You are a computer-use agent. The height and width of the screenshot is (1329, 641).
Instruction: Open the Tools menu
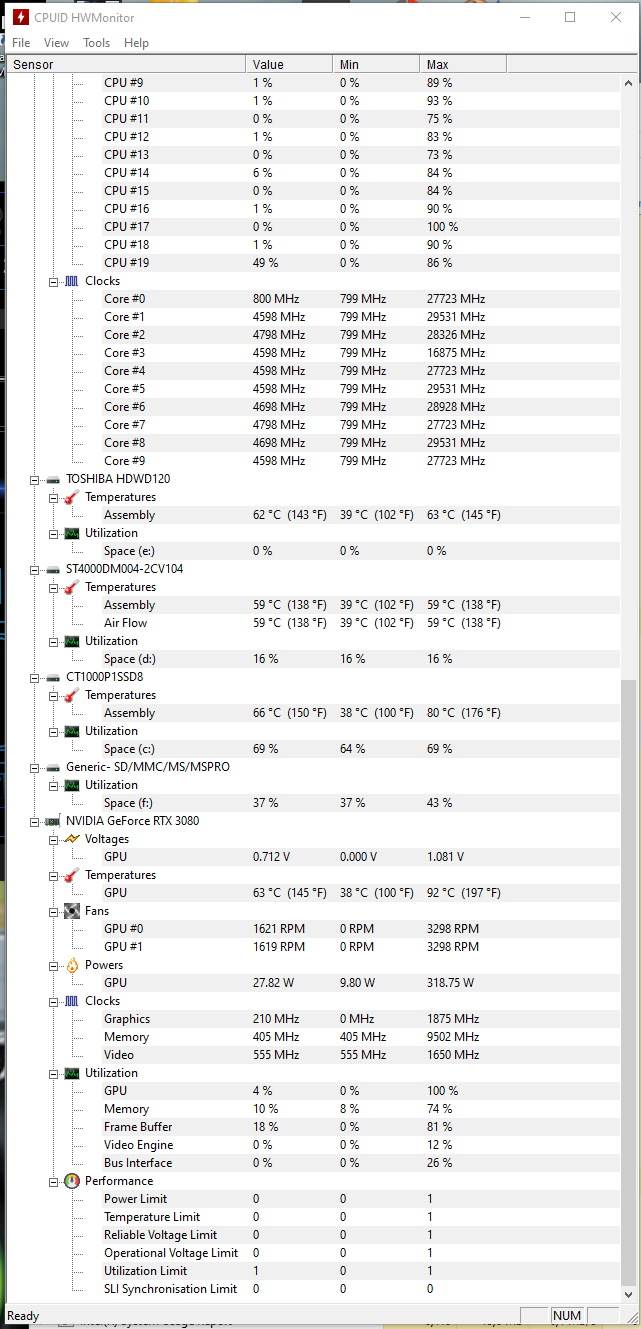pyautogui.click(x=97, y=43)
